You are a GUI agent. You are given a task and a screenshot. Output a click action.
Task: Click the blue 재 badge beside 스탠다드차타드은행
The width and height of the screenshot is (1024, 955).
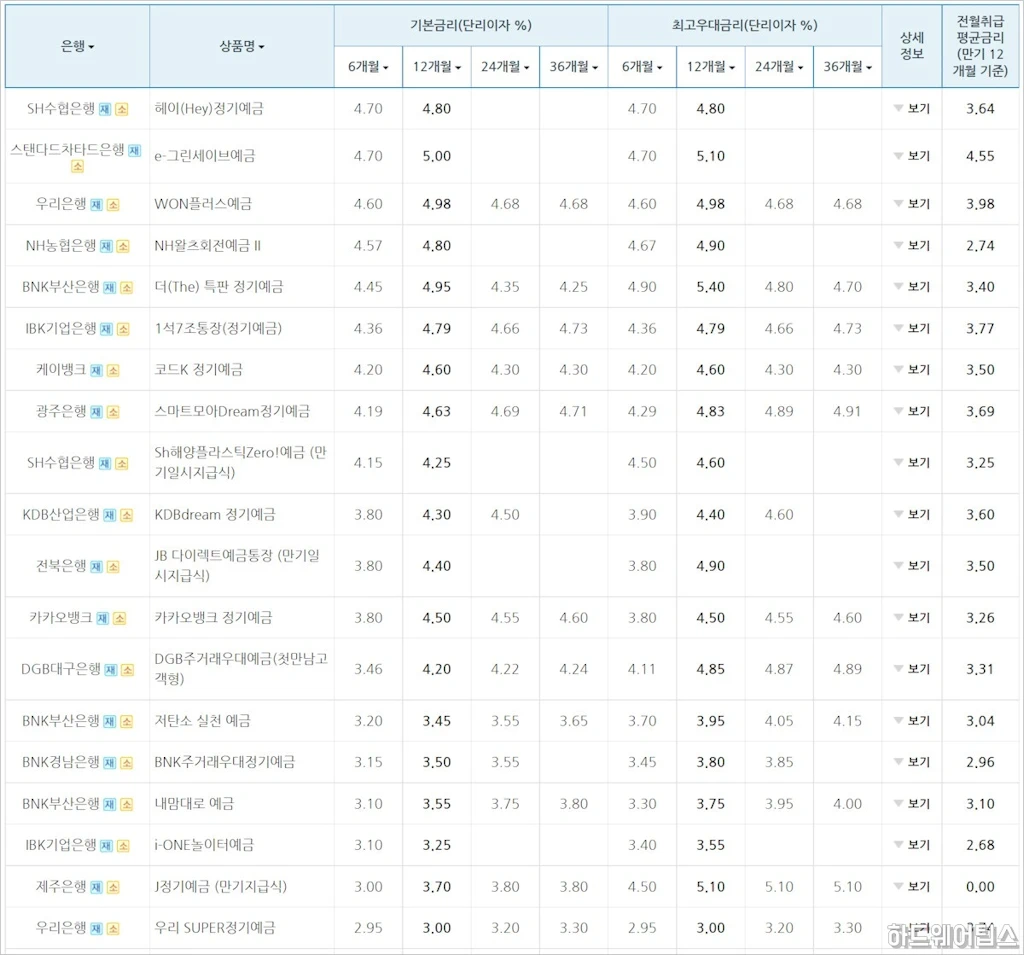[x=135, y=151]
